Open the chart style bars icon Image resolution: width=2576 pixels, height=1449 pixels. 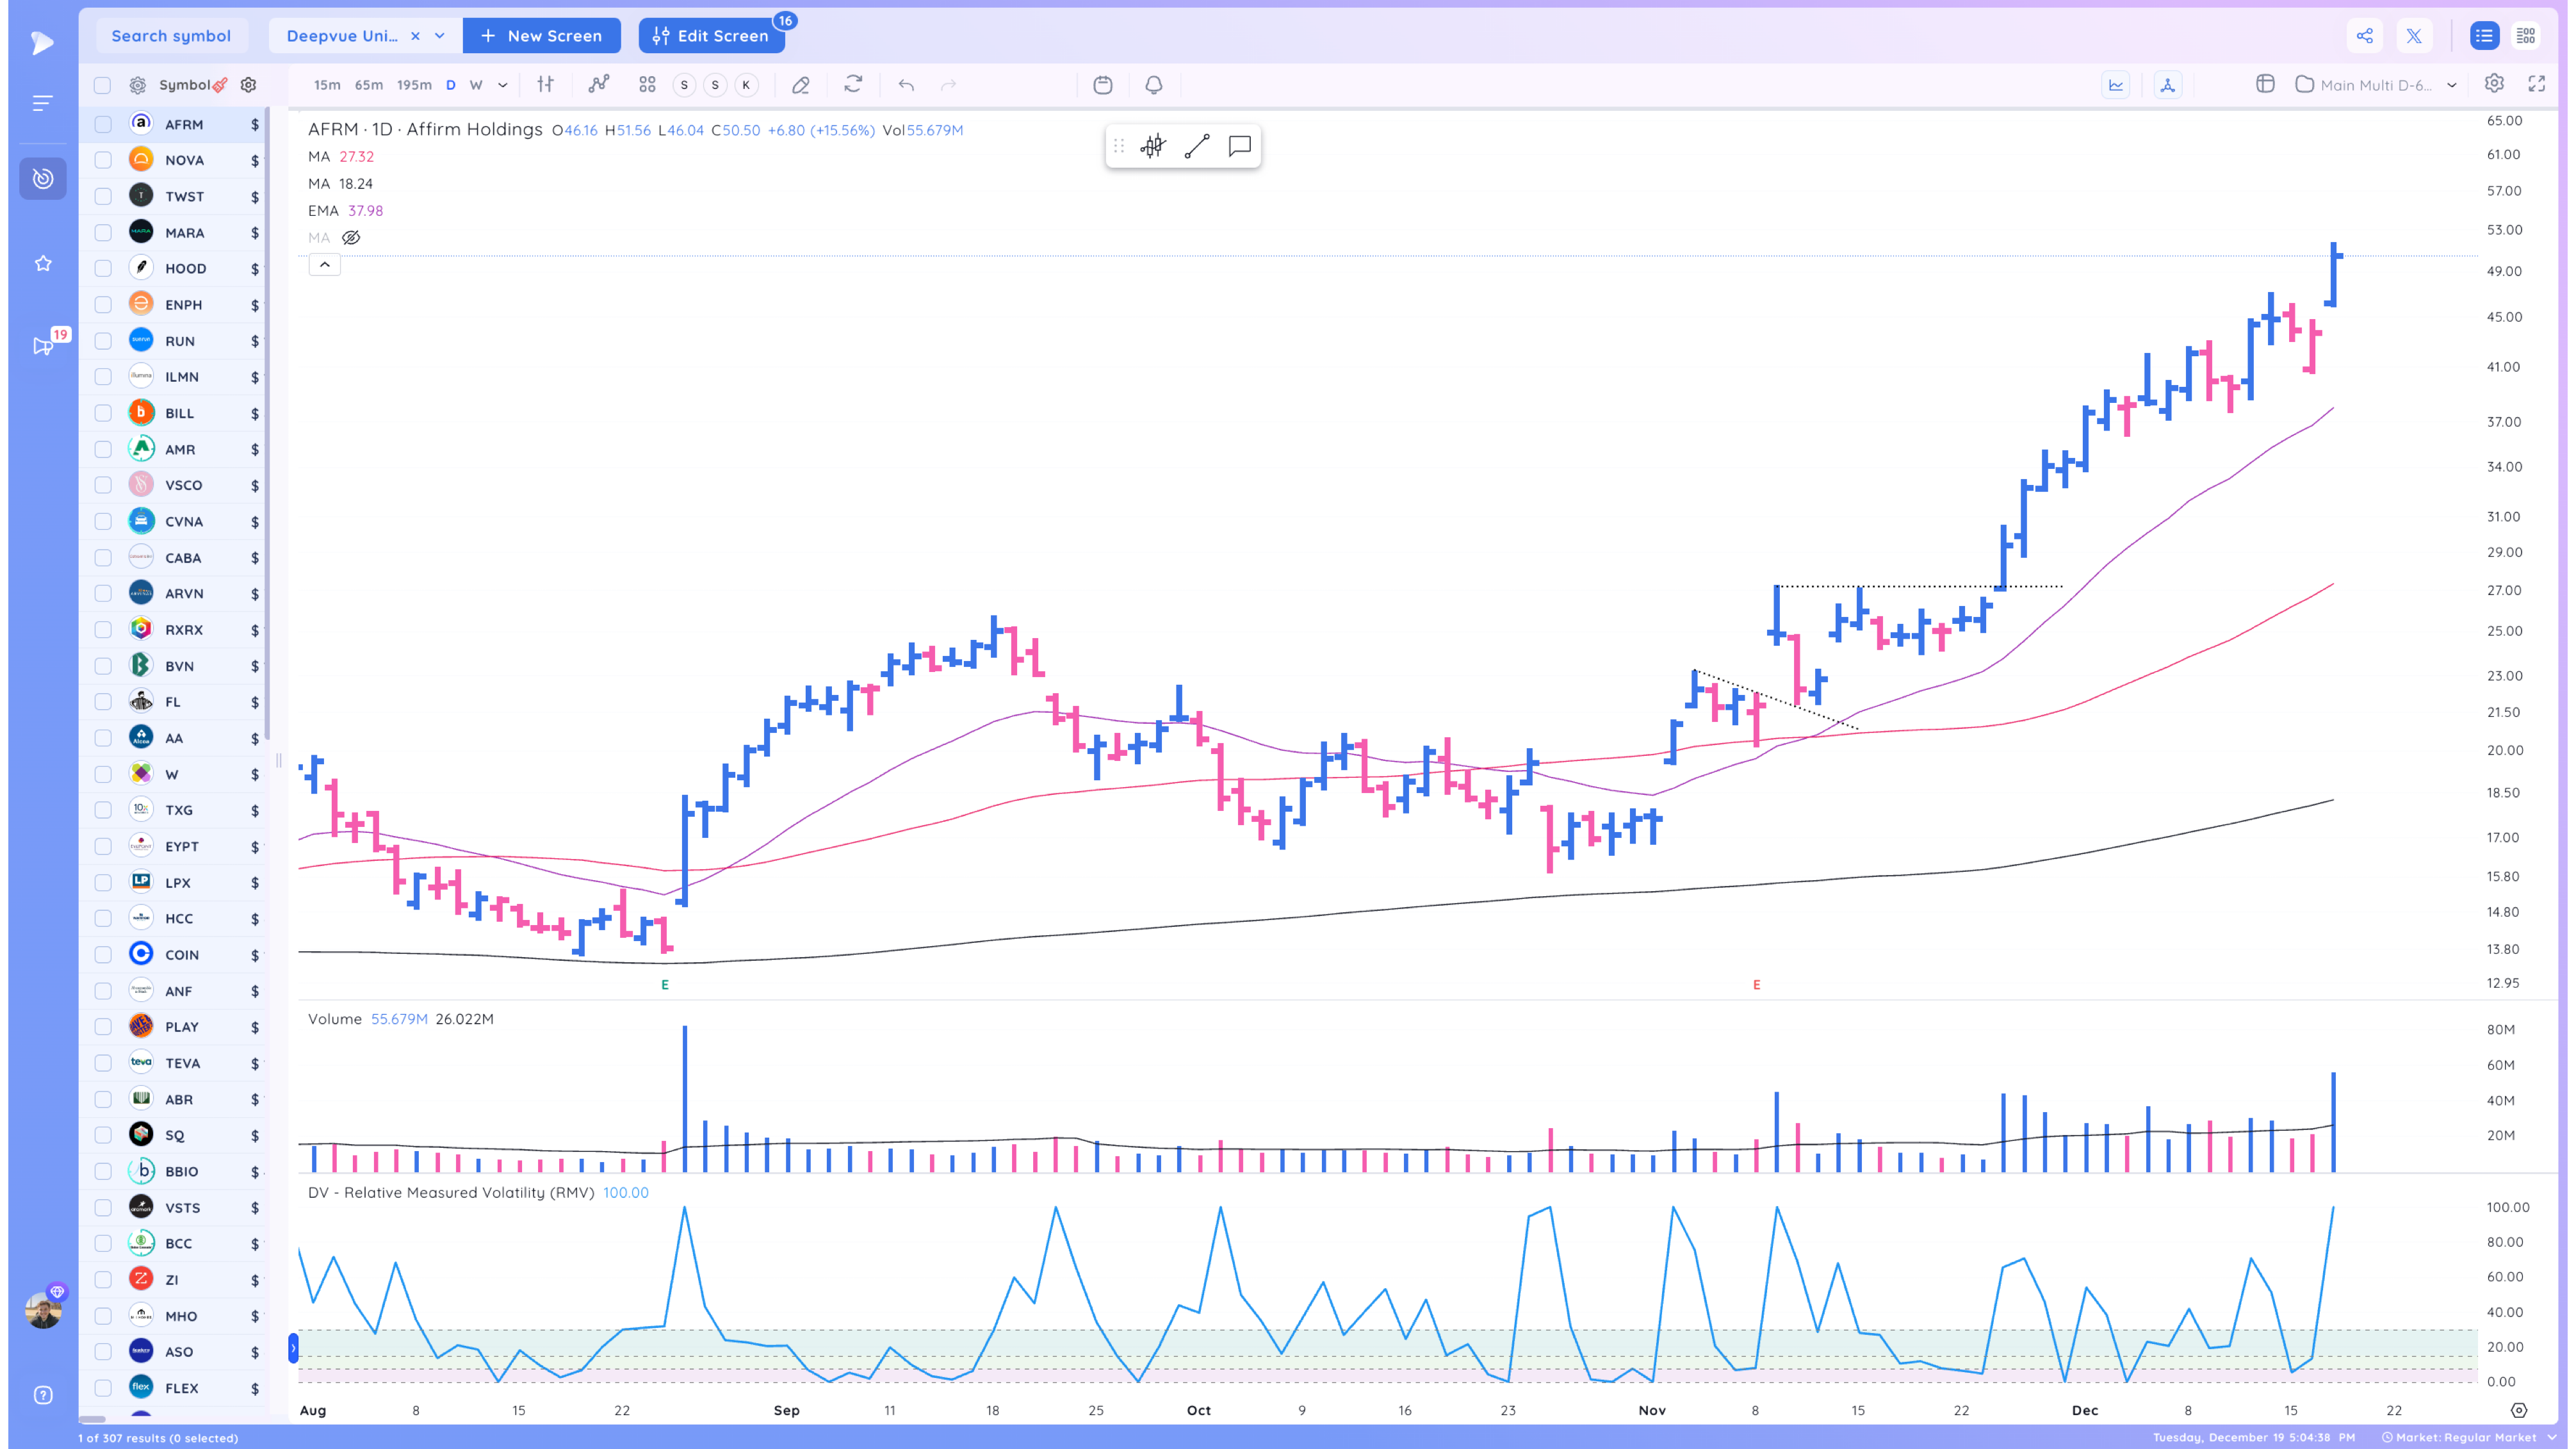coord(545,85)
